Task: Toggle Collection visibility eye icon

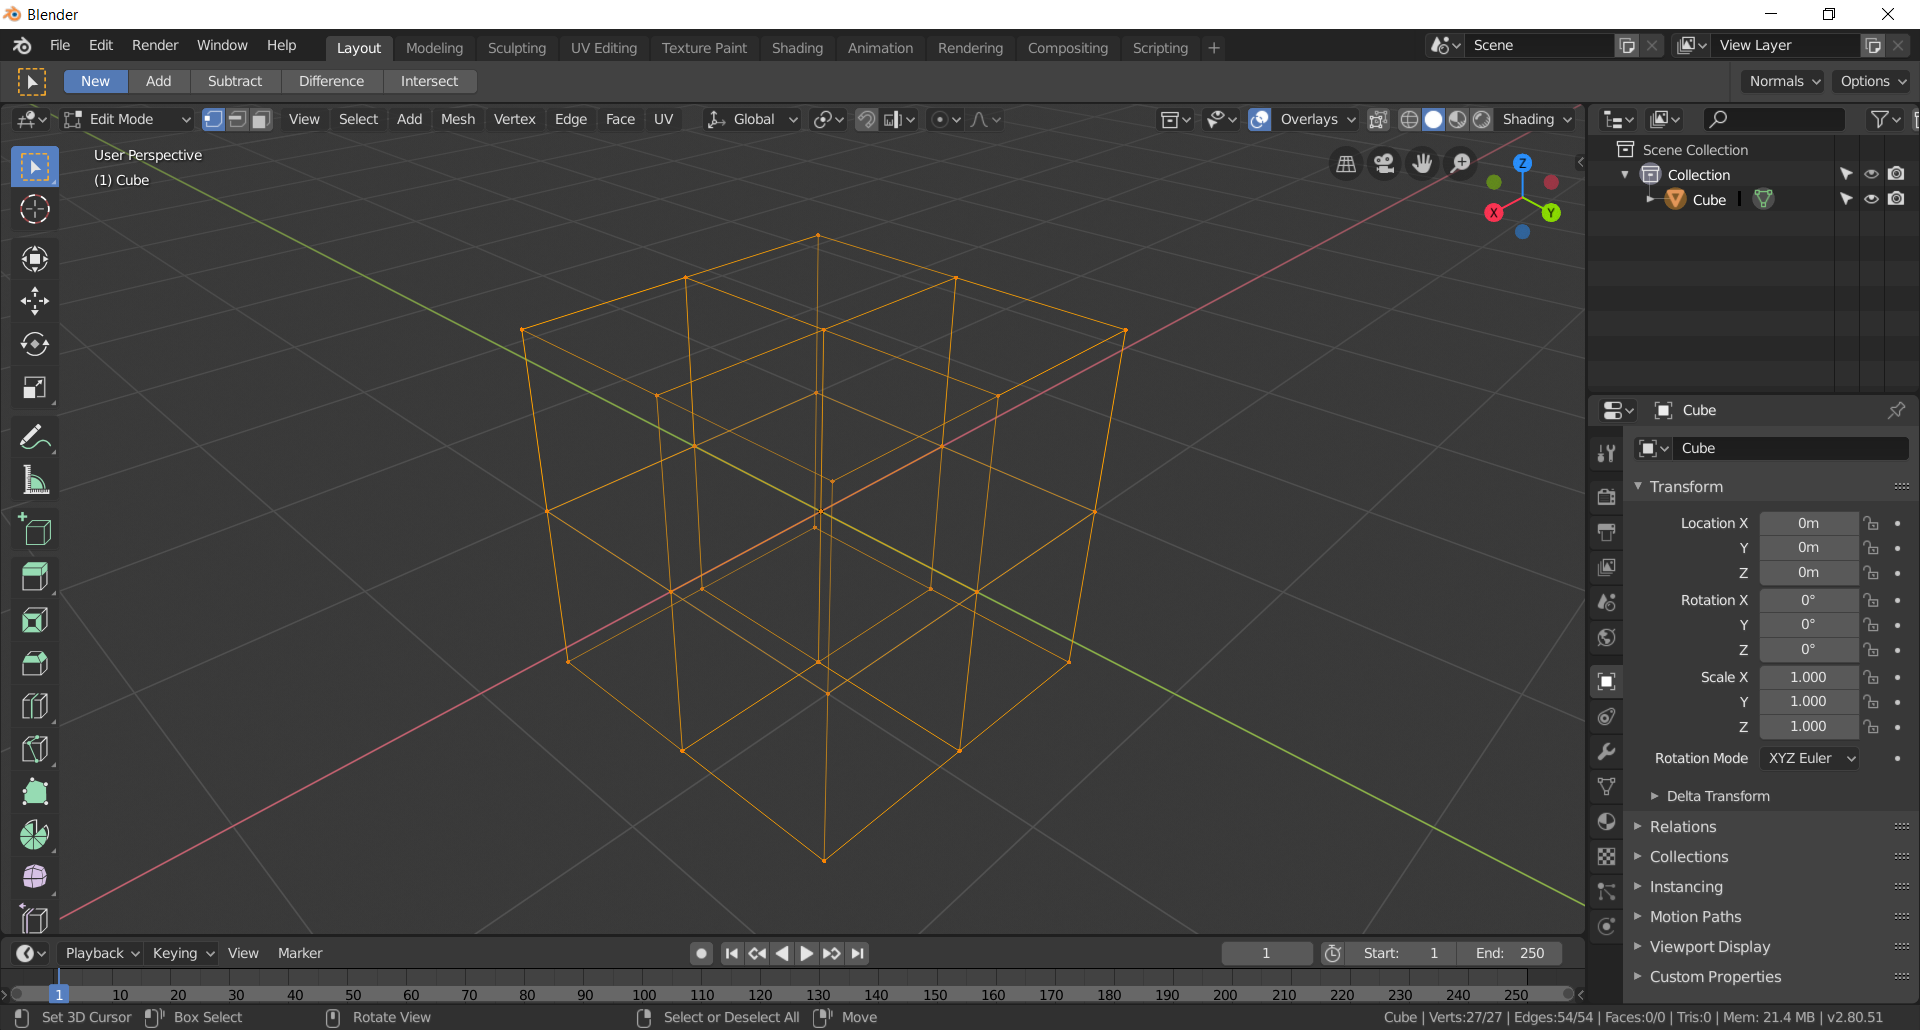Action: pos(1871,174)
